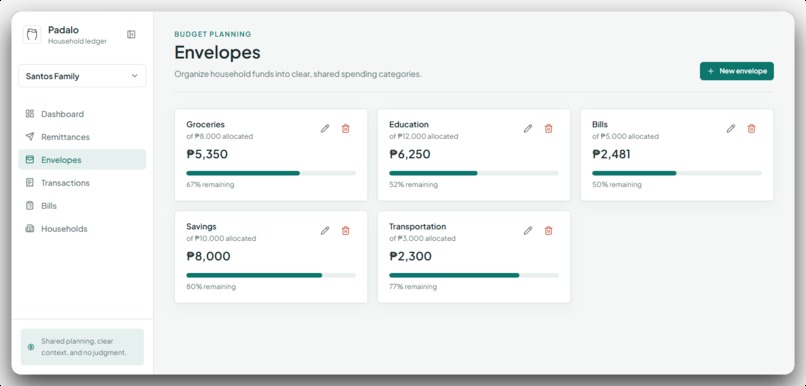Click the ₱5,350 amount

pos(207,154)
